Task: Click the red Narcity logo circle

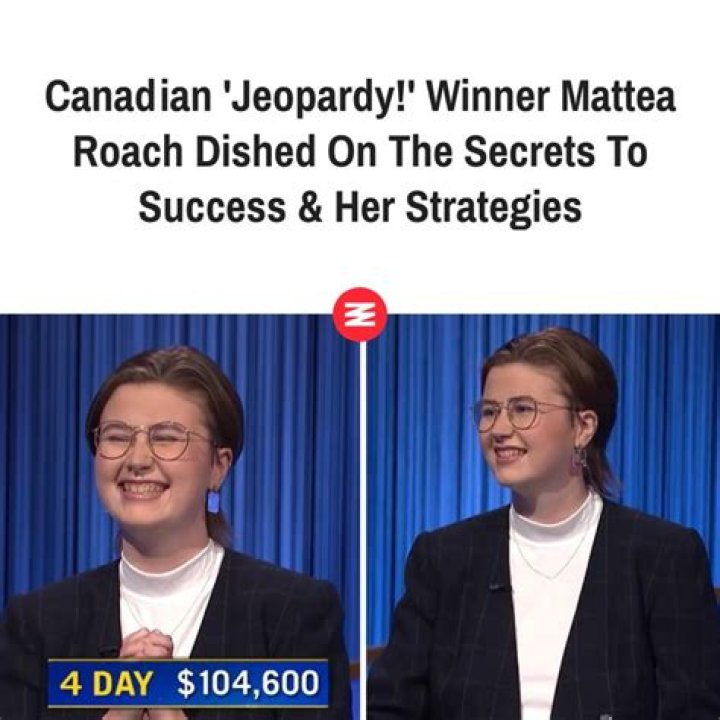Action: [x=360, y=315]
